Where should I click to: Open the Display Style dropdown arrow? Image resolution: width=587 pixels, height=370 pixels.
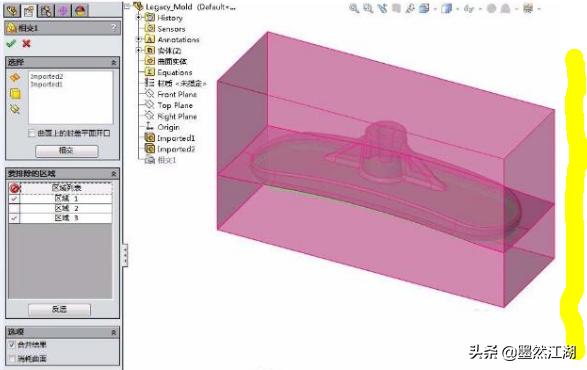(x=458, y=9)
